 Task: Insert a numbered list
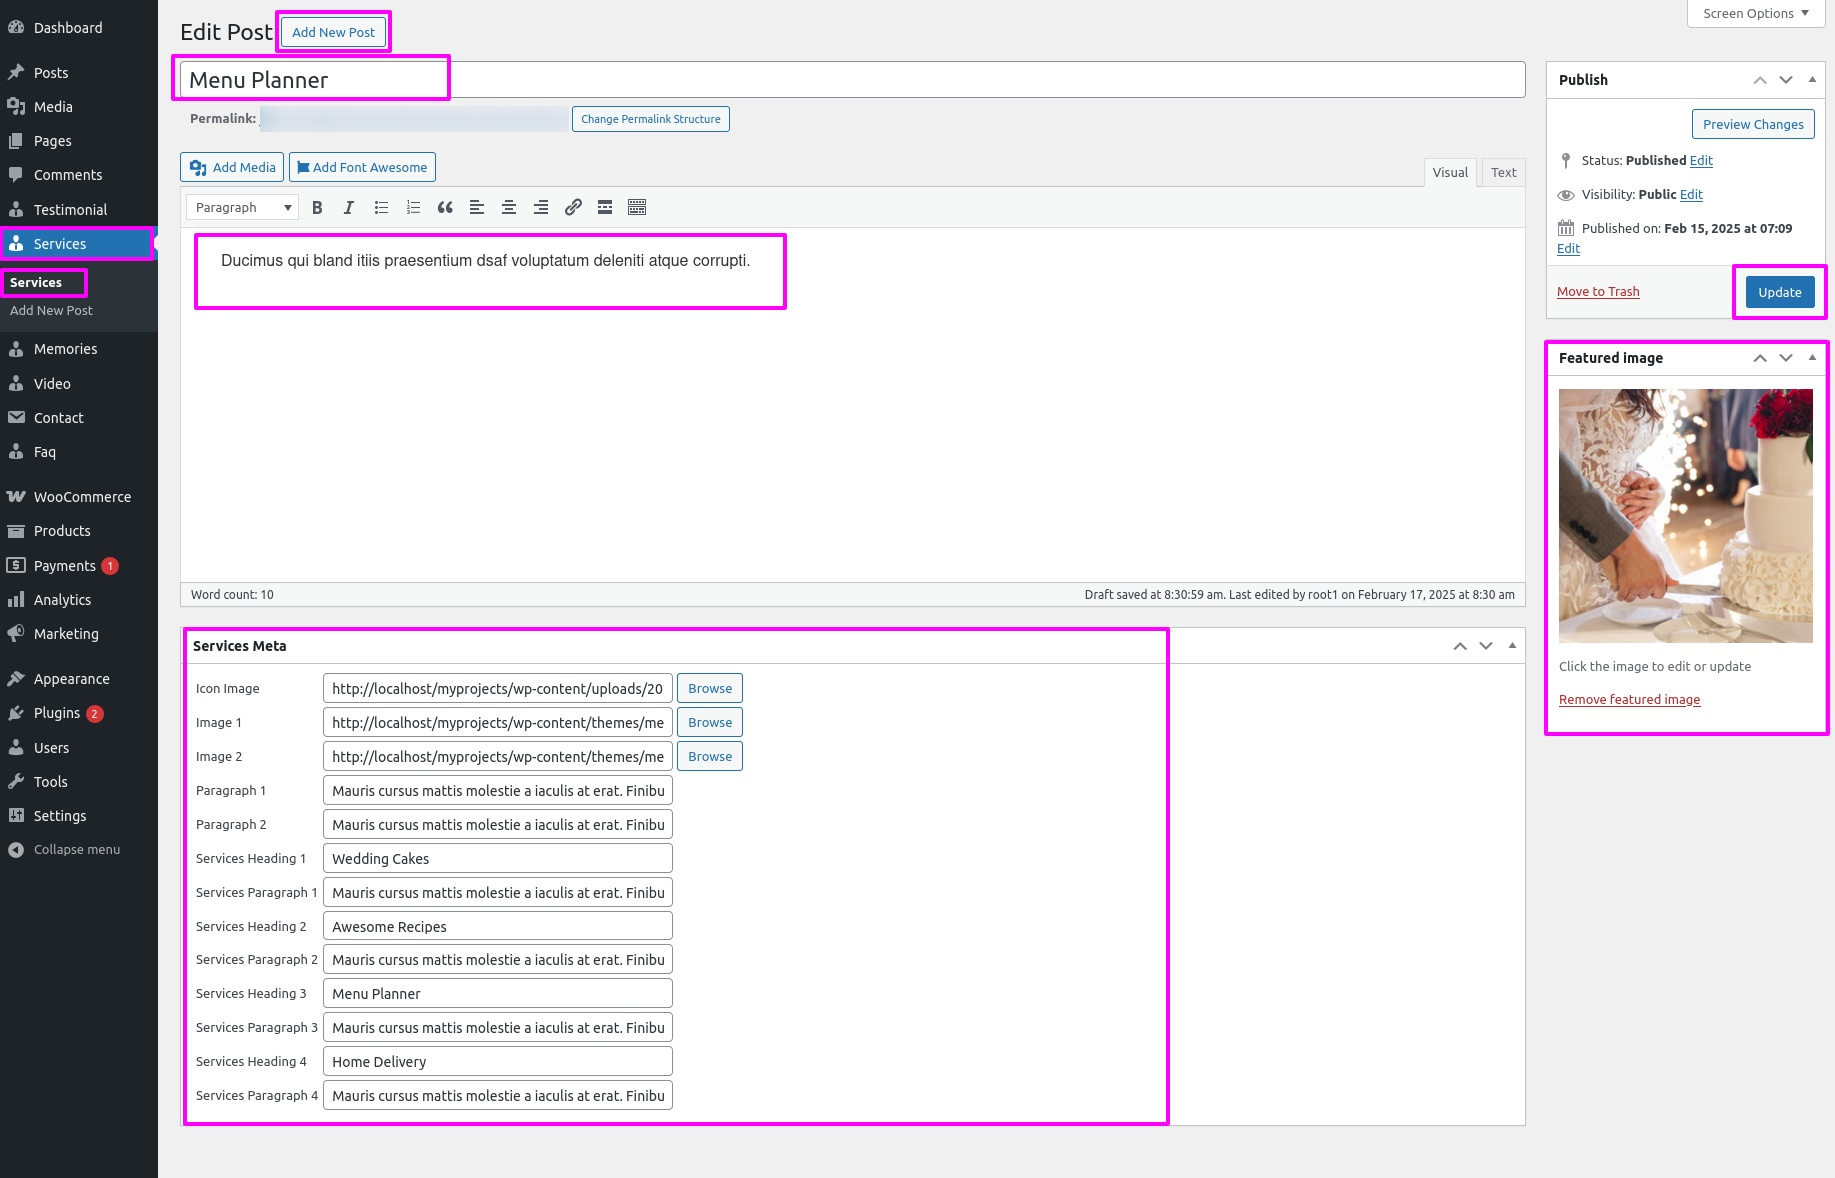[413, 208]
